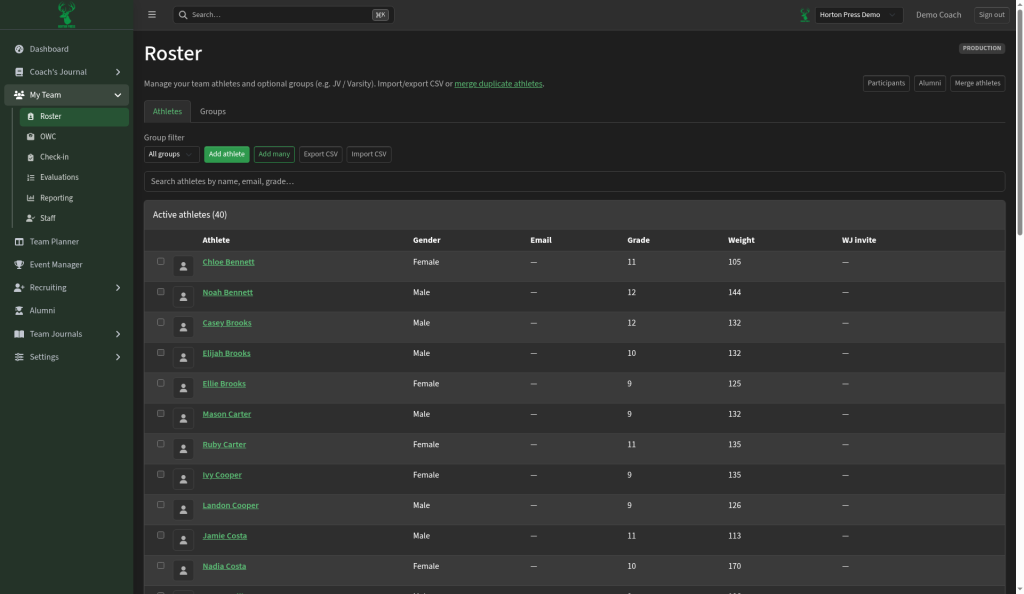Expand the Coach's Journal chevron
This screenshot has height=594, width=1024.
pos(118,72)
